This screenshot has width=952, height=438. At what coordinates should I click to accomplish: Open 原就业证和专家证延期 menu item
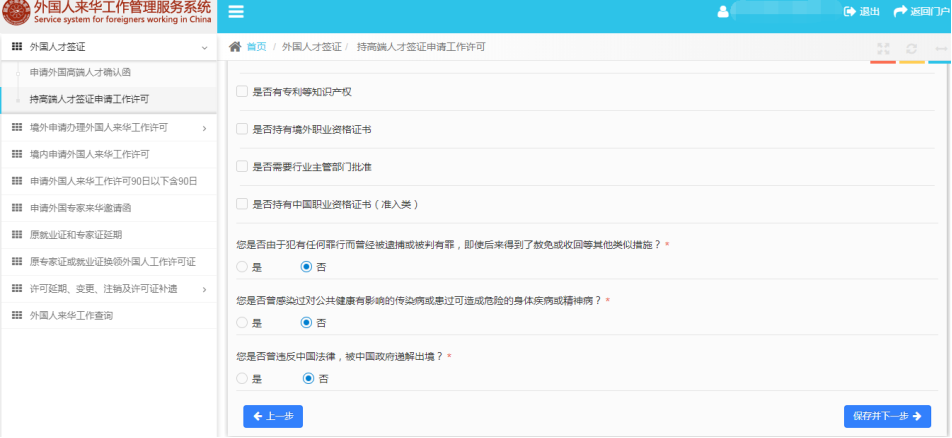tap(76, 234)
